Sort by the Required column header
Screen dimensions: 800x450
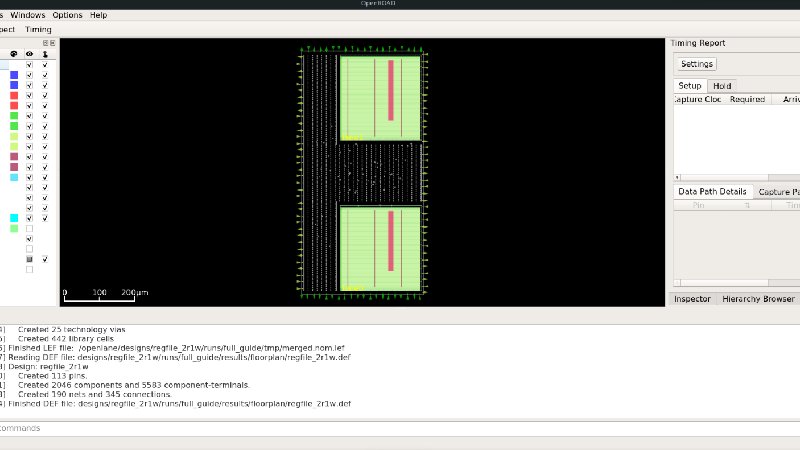(x=747, y=99)
